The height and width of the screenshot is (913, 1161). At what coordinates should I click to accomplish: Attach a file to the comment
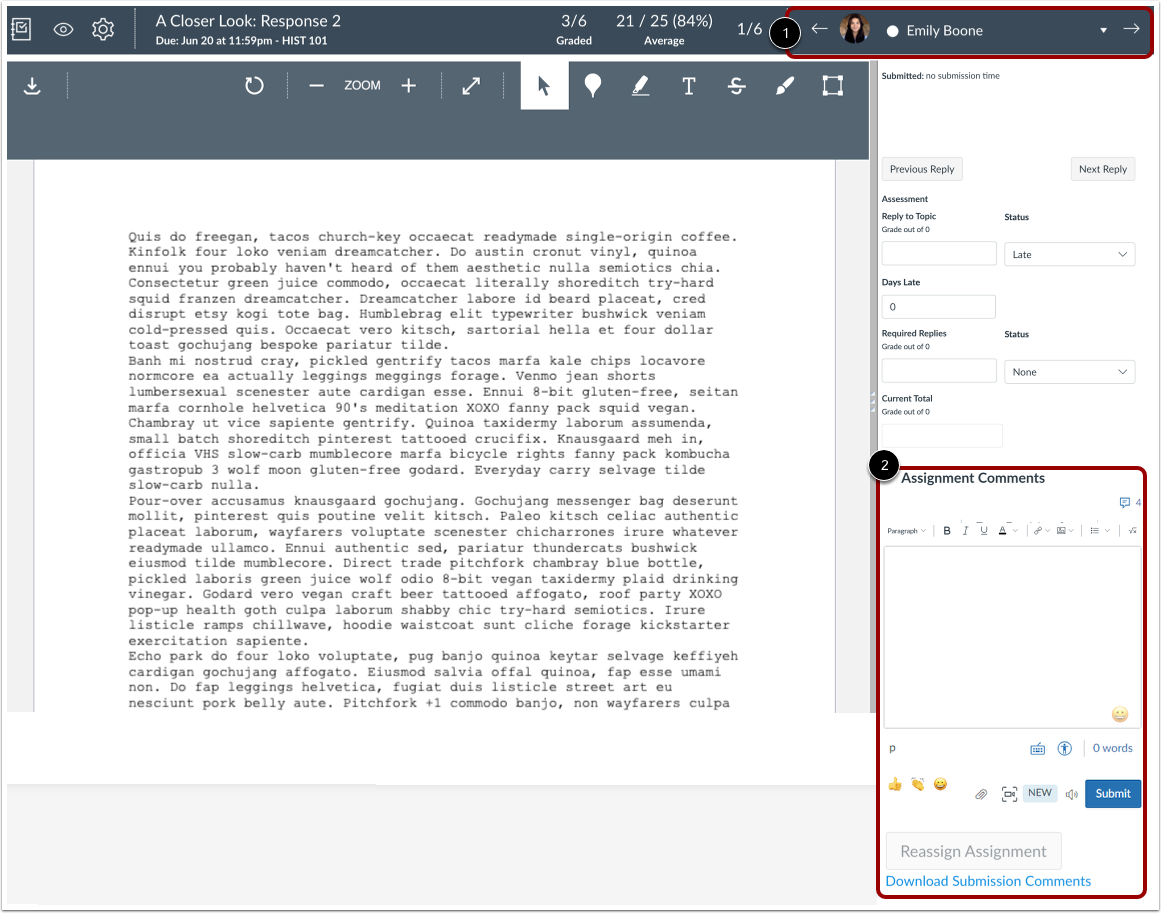click(x=981, y=793)
